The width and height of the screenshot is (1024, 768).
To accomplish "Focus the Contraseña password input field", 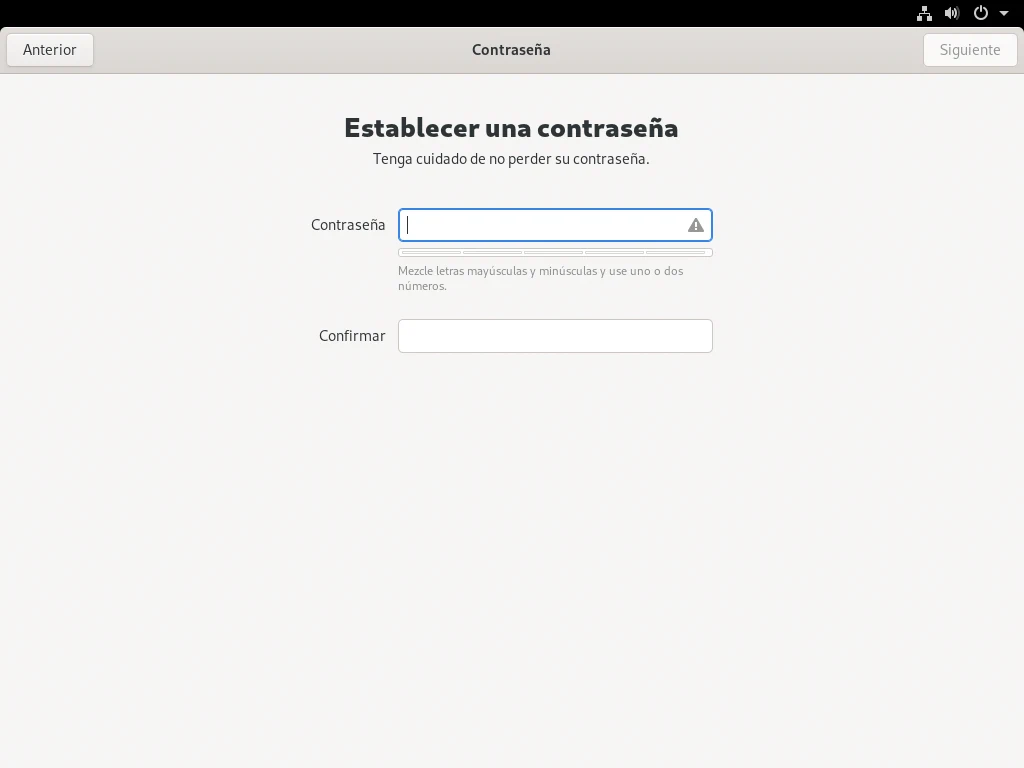I will tap(540, 225).
